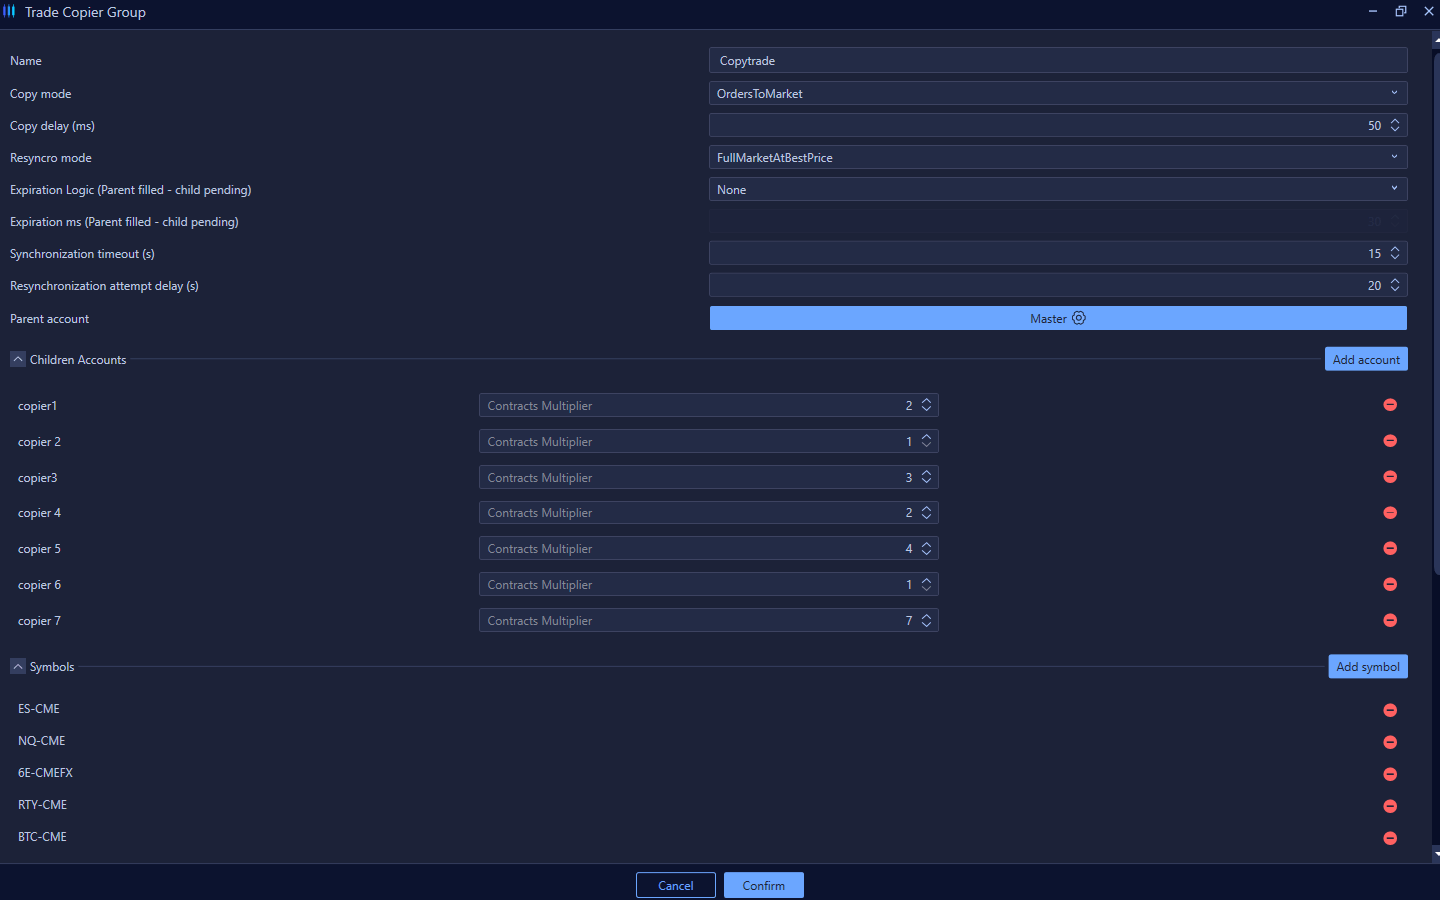Delete the NQ-CME symbol

1389,742
